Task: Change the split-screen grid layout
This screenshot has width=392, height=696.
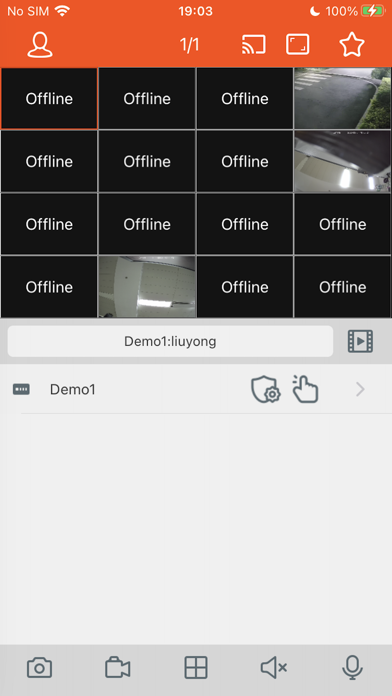Action: [196, 668]
